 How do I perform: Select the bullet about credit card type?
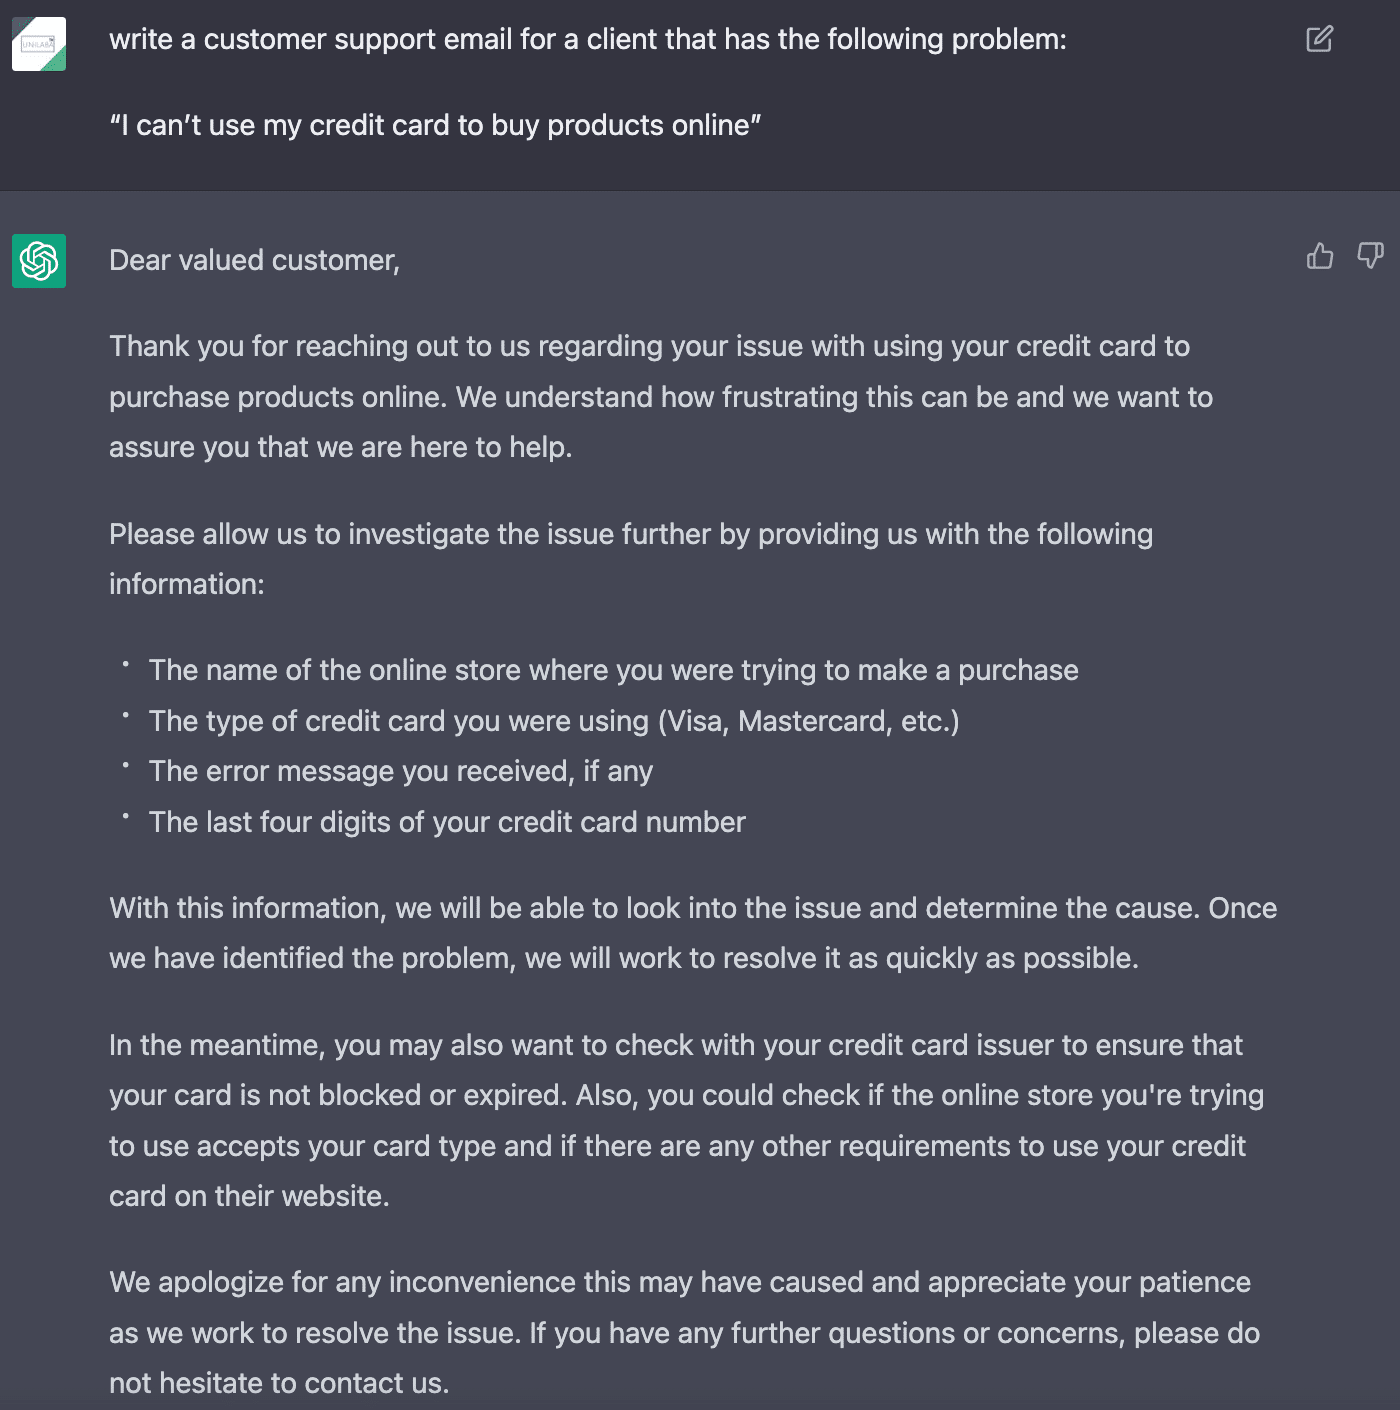coord(553,721)
